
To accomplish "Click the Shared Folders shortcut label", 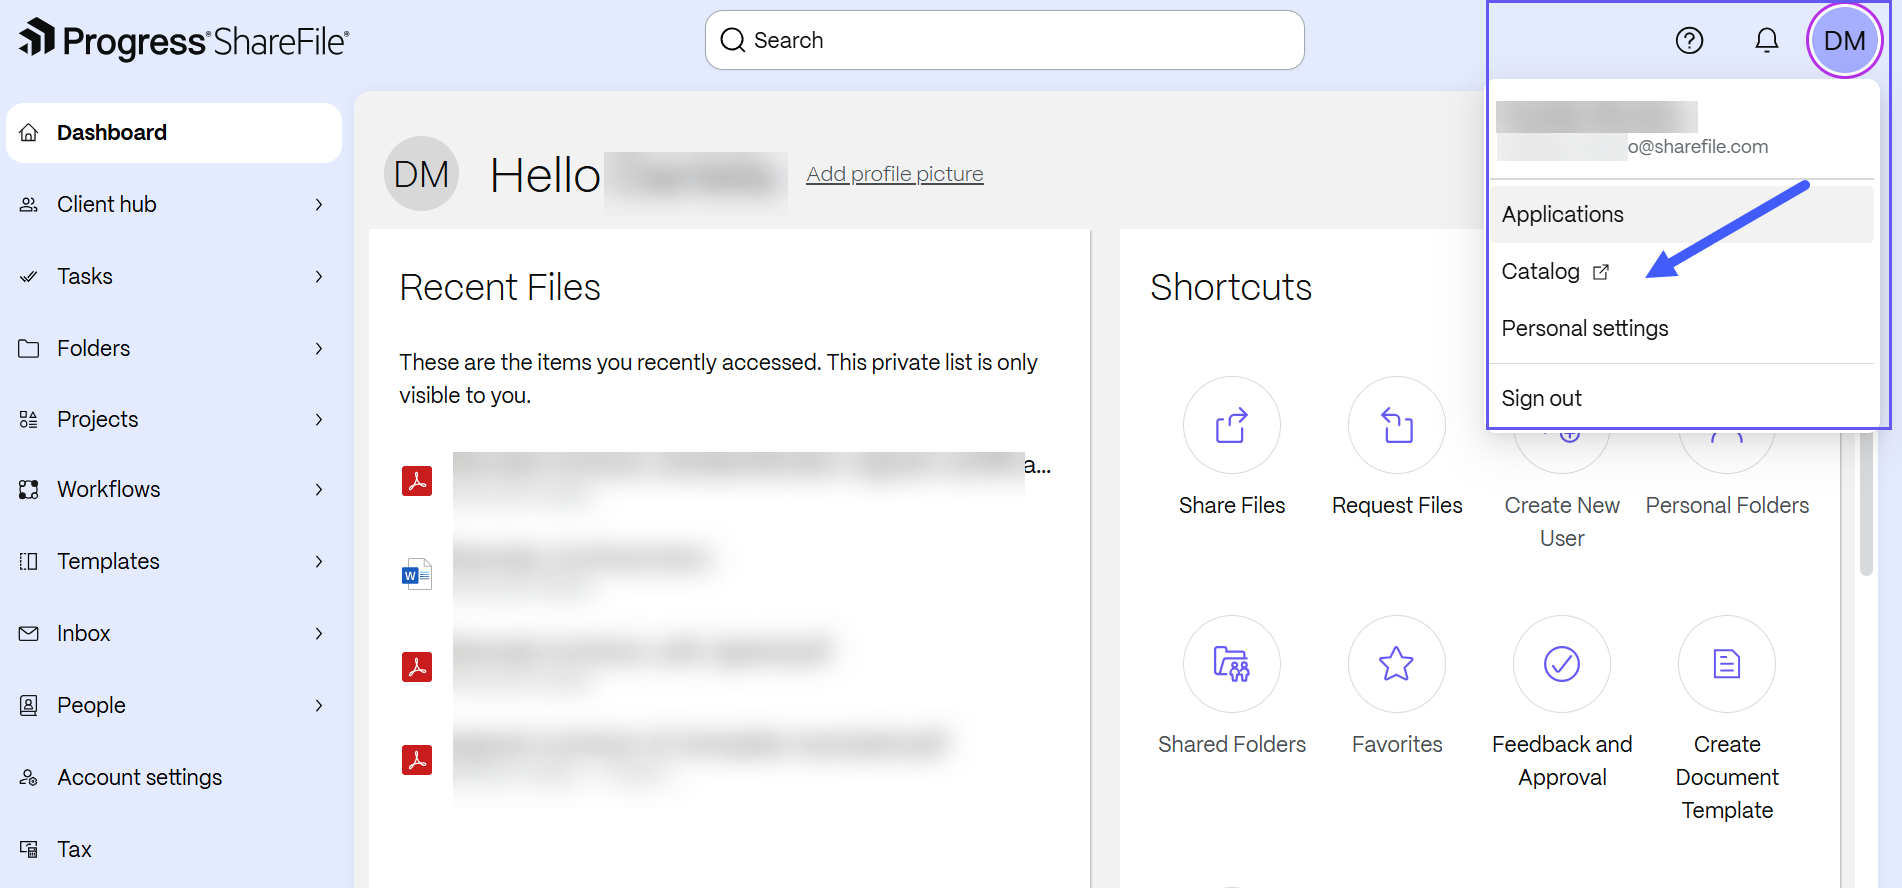I will (1232, 745).
